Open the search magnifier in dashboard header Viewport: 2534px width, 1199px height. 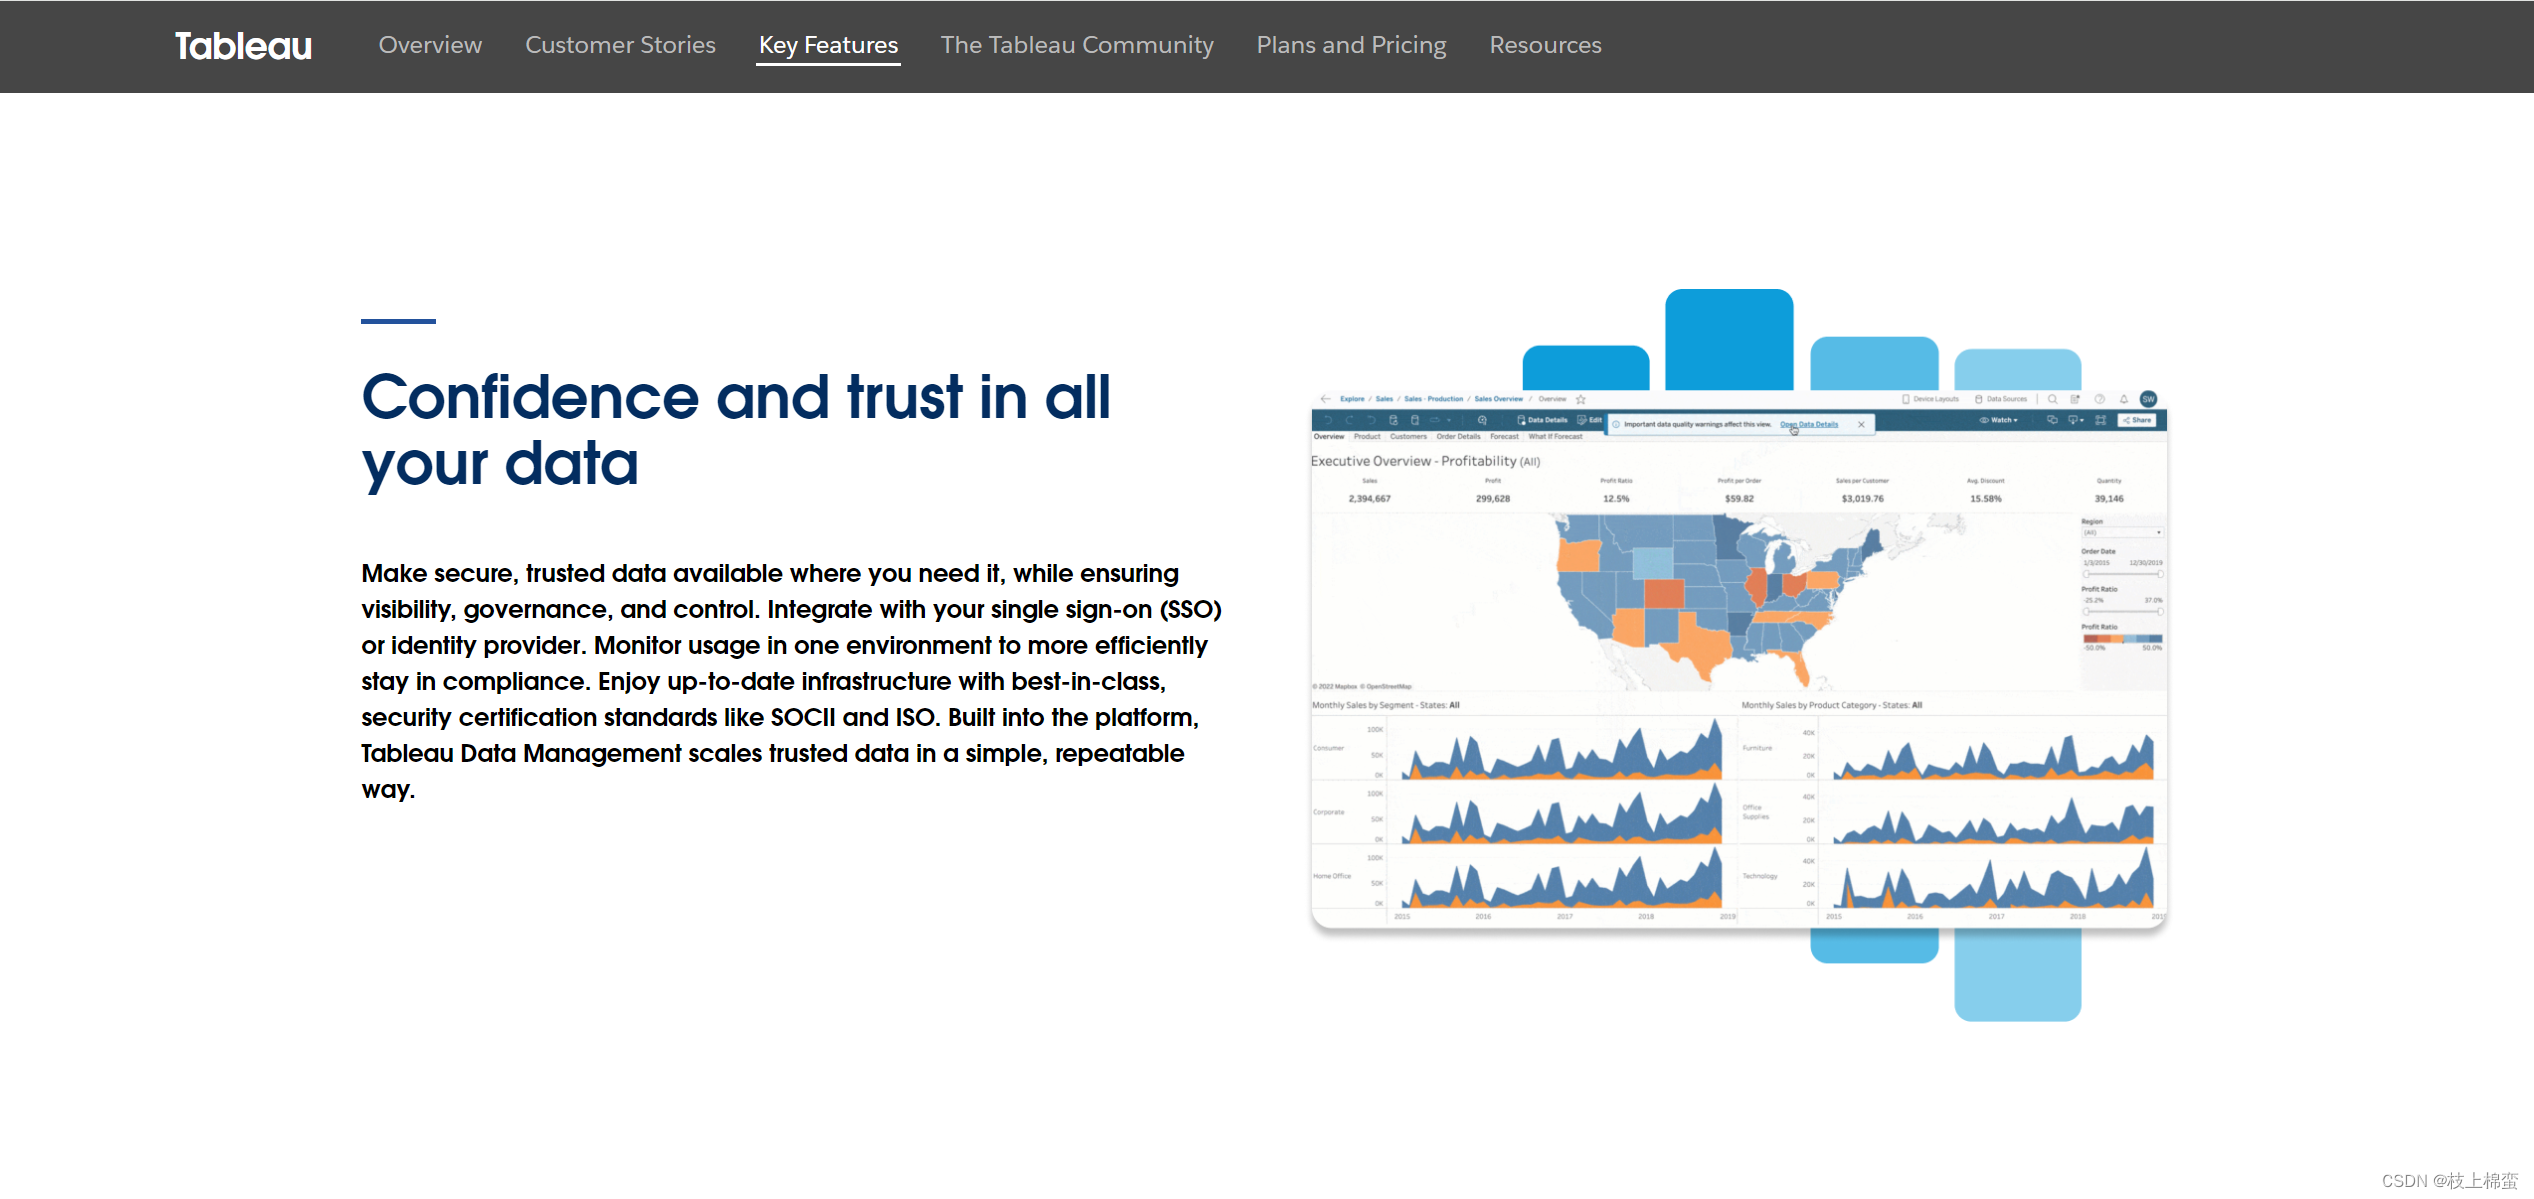[x=2052, y=399]
